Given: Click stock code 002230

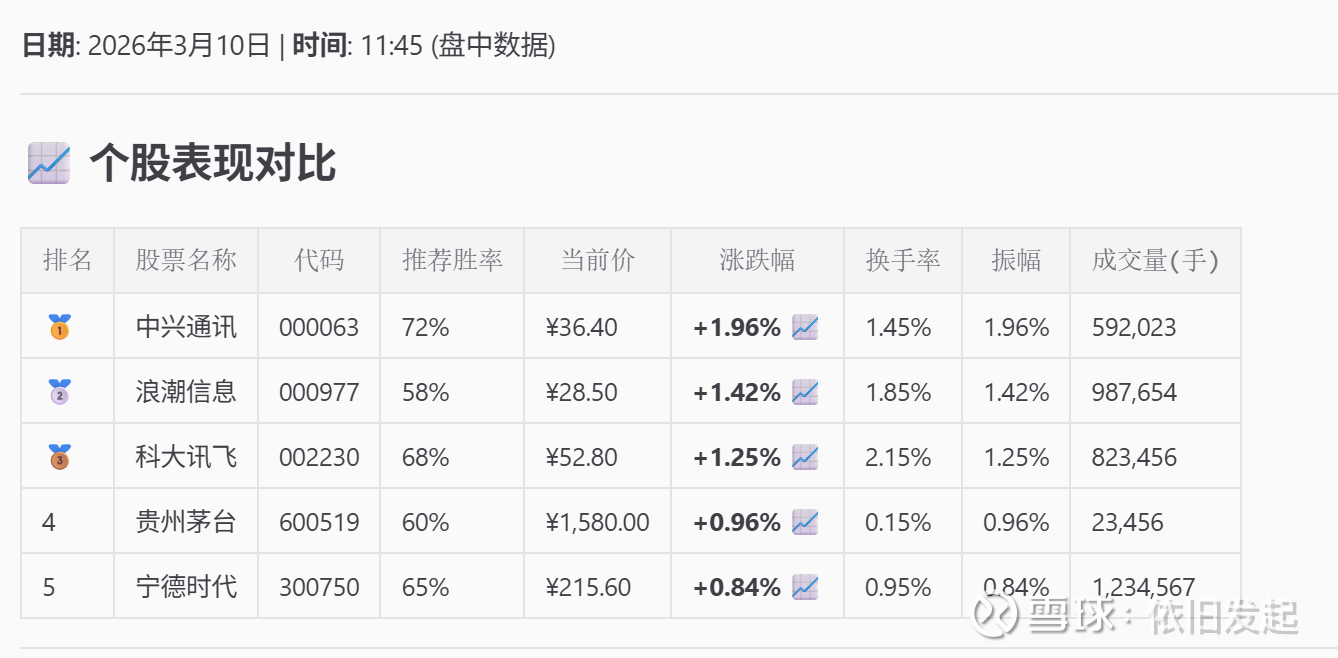Looking at the screenshot, I should [x=319, y=457].
